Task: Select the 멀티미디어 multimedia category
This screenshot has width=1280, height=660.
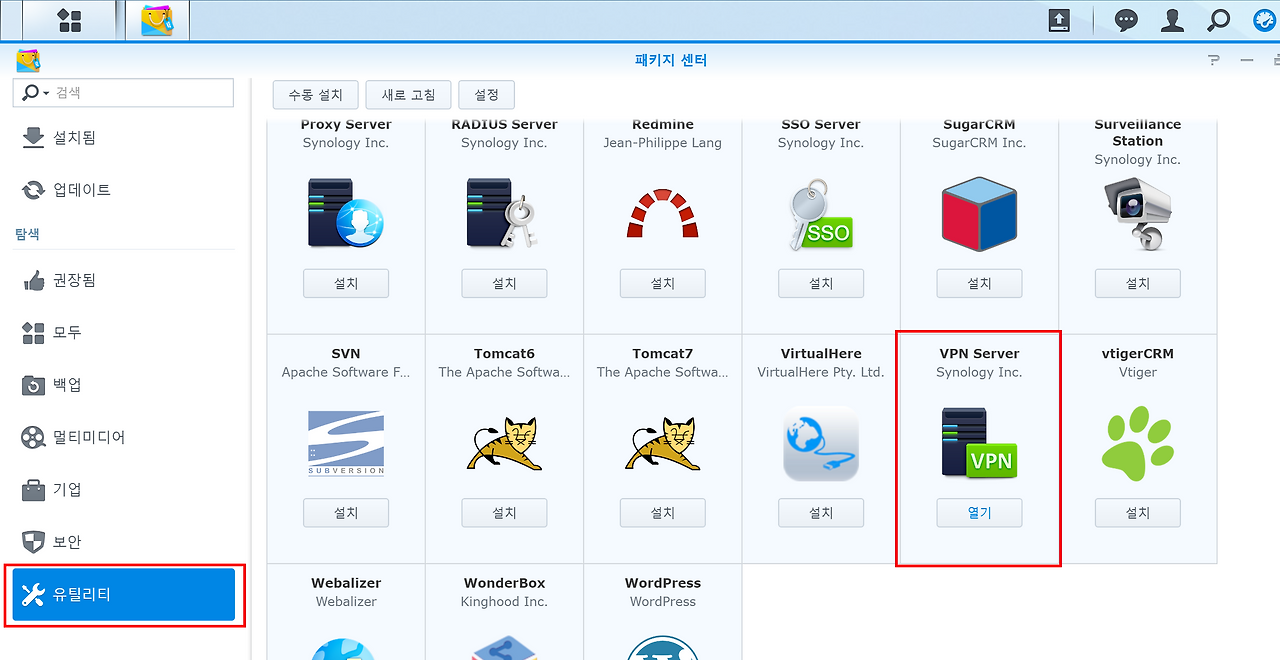Action: [124, 437]
